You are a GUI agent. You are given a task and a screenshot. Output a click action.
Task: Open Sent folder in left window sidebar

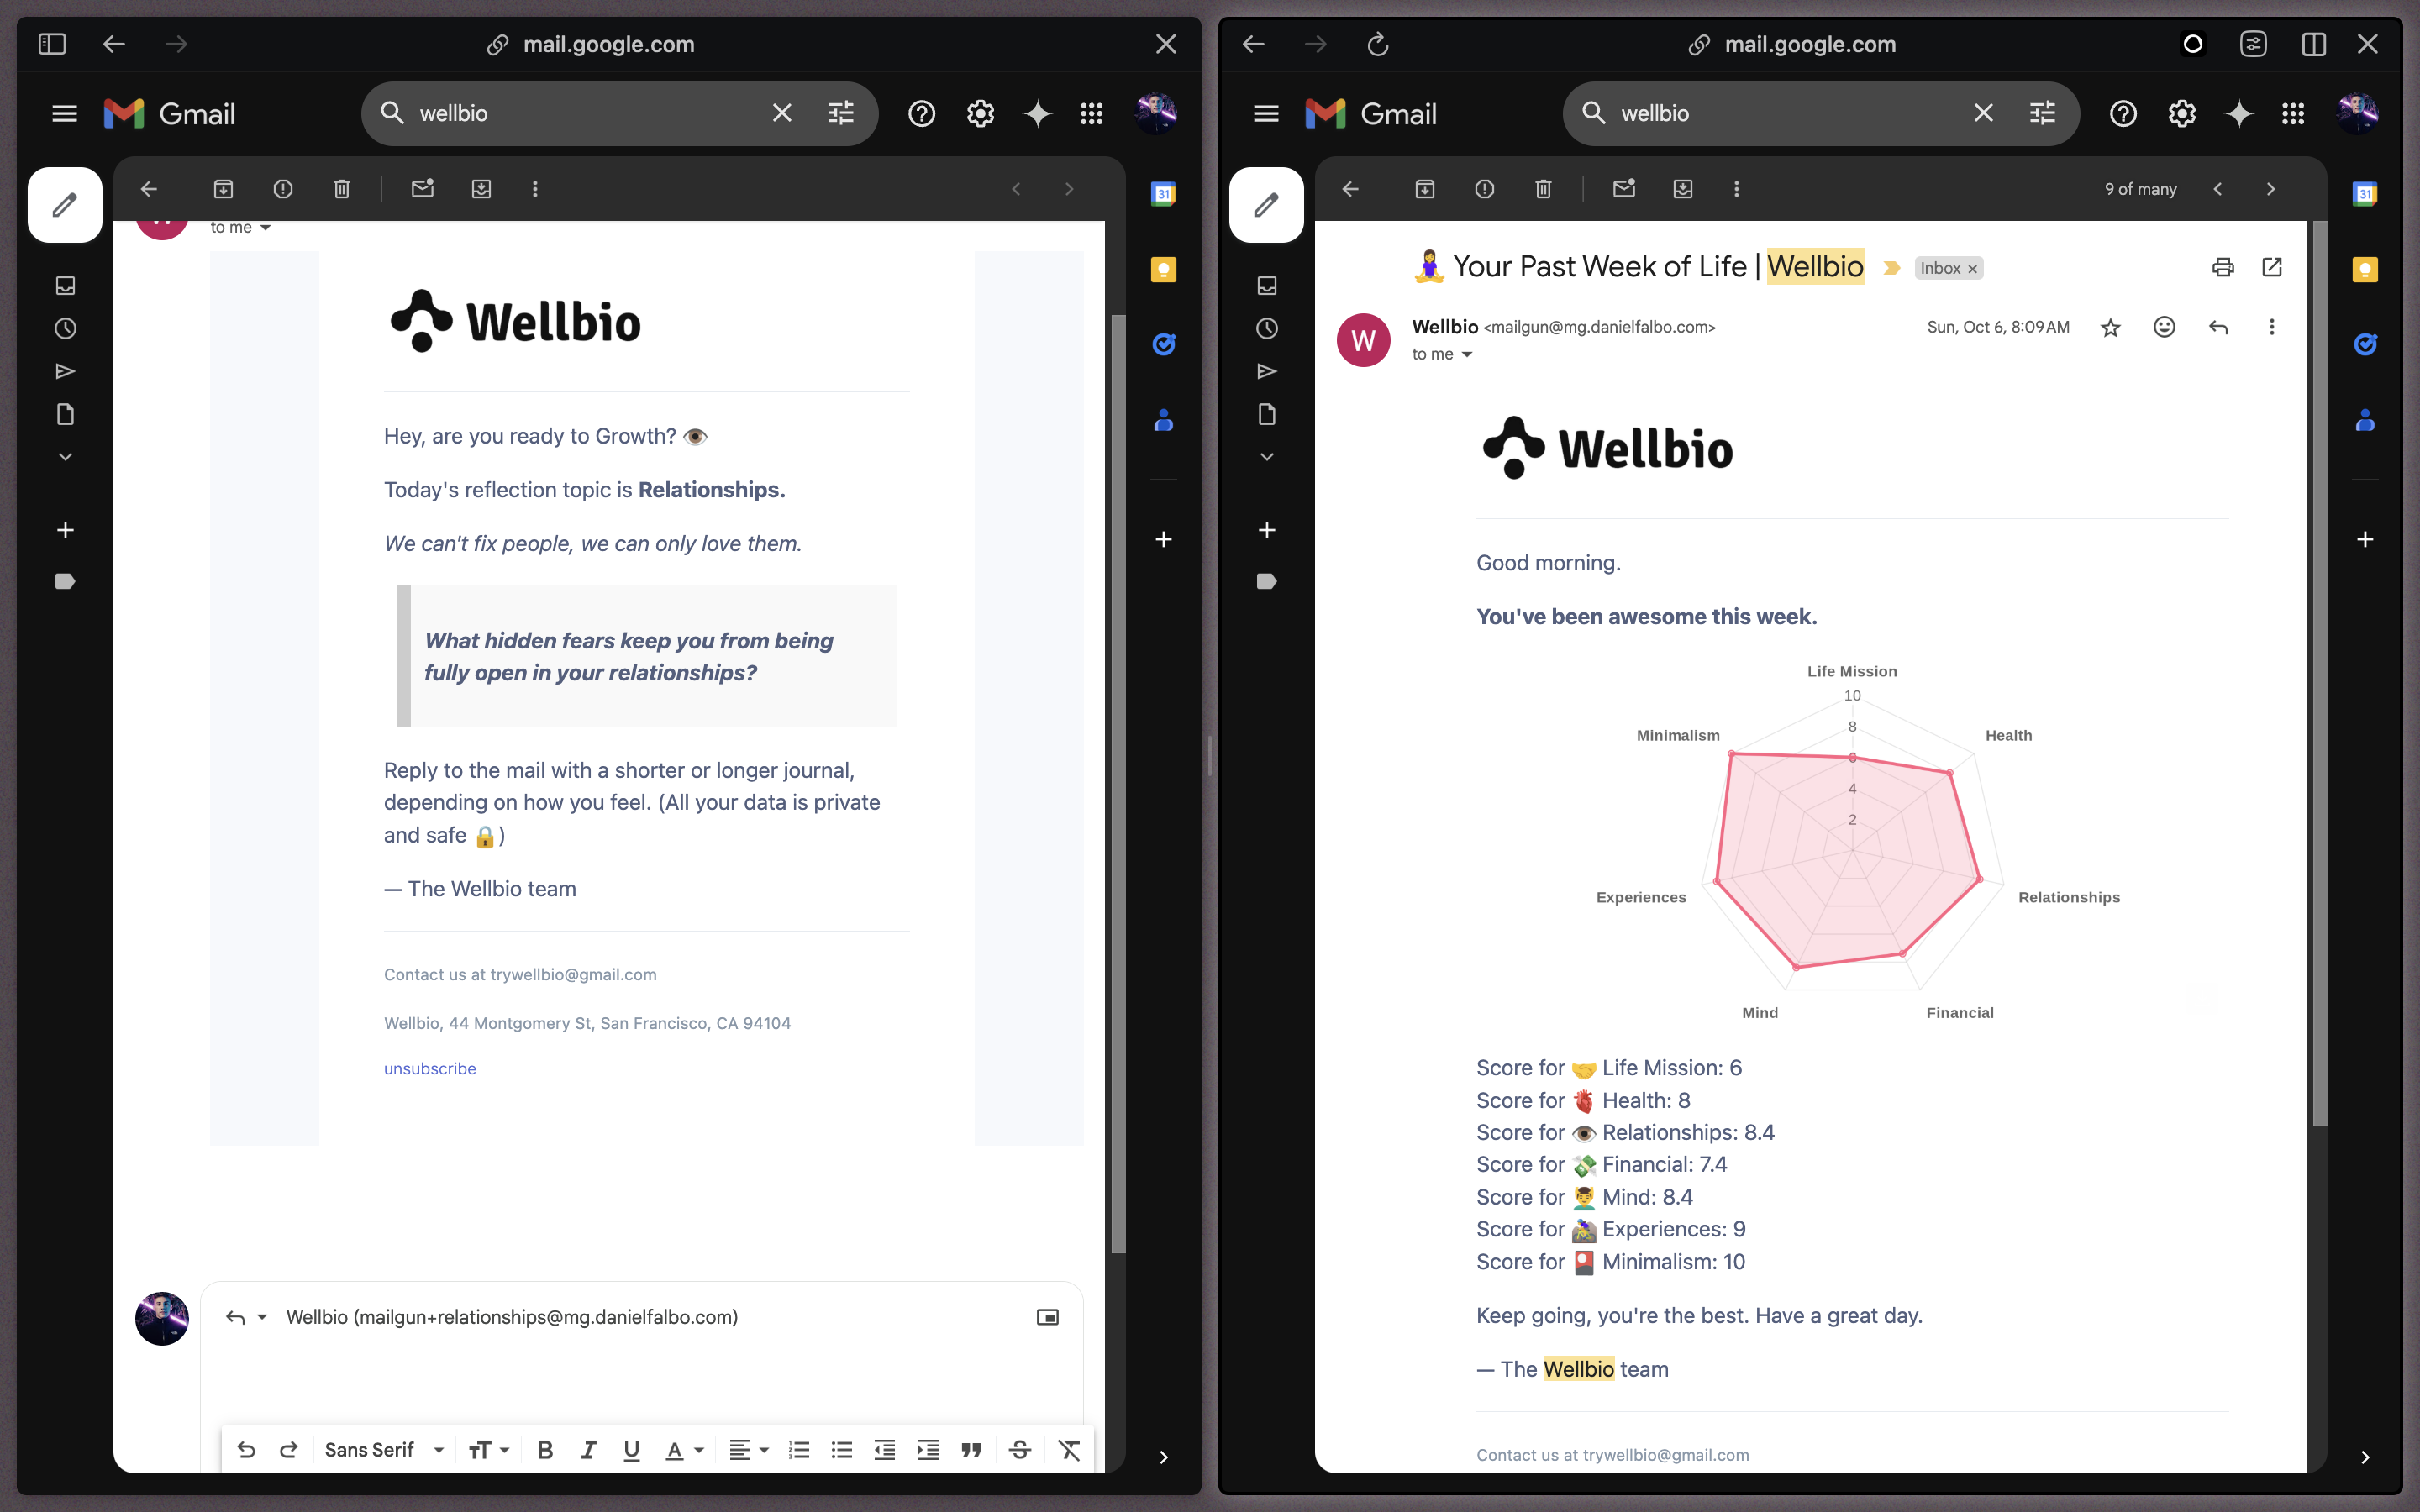65,372
